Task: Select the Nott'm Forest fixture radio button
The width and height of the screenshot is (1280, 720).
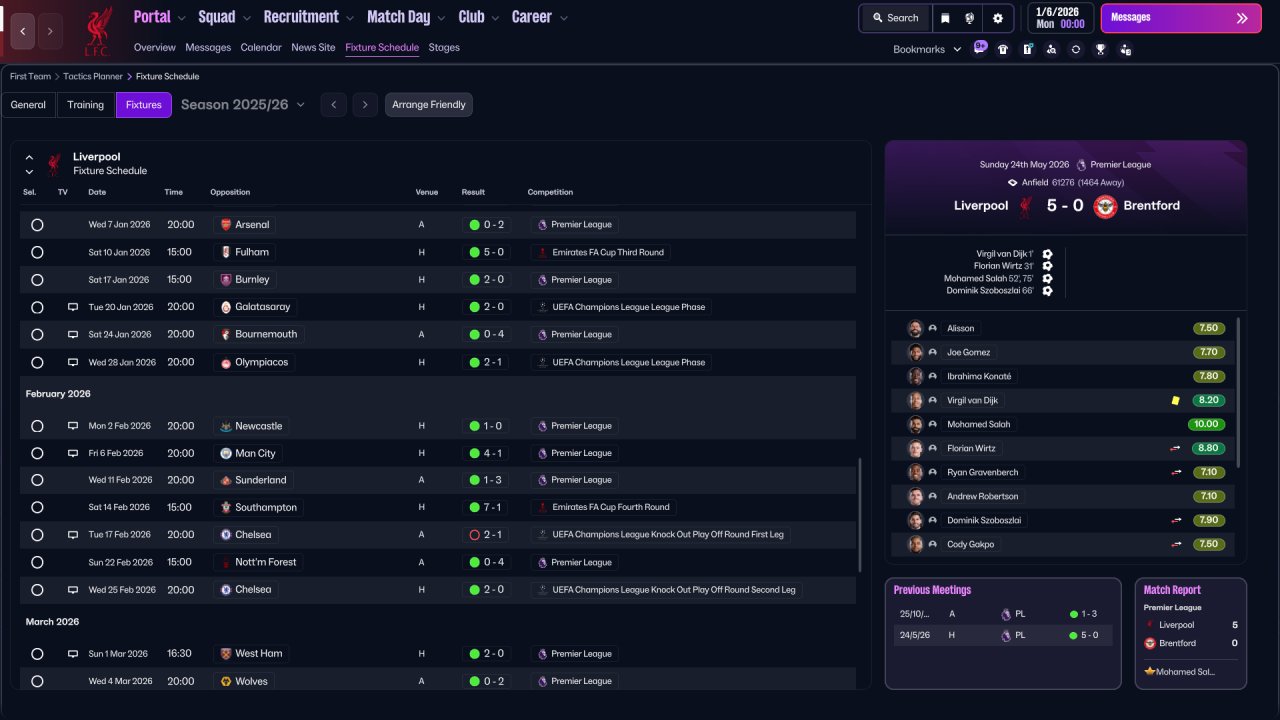Action: pyautogui.click(x=37, y=562)
